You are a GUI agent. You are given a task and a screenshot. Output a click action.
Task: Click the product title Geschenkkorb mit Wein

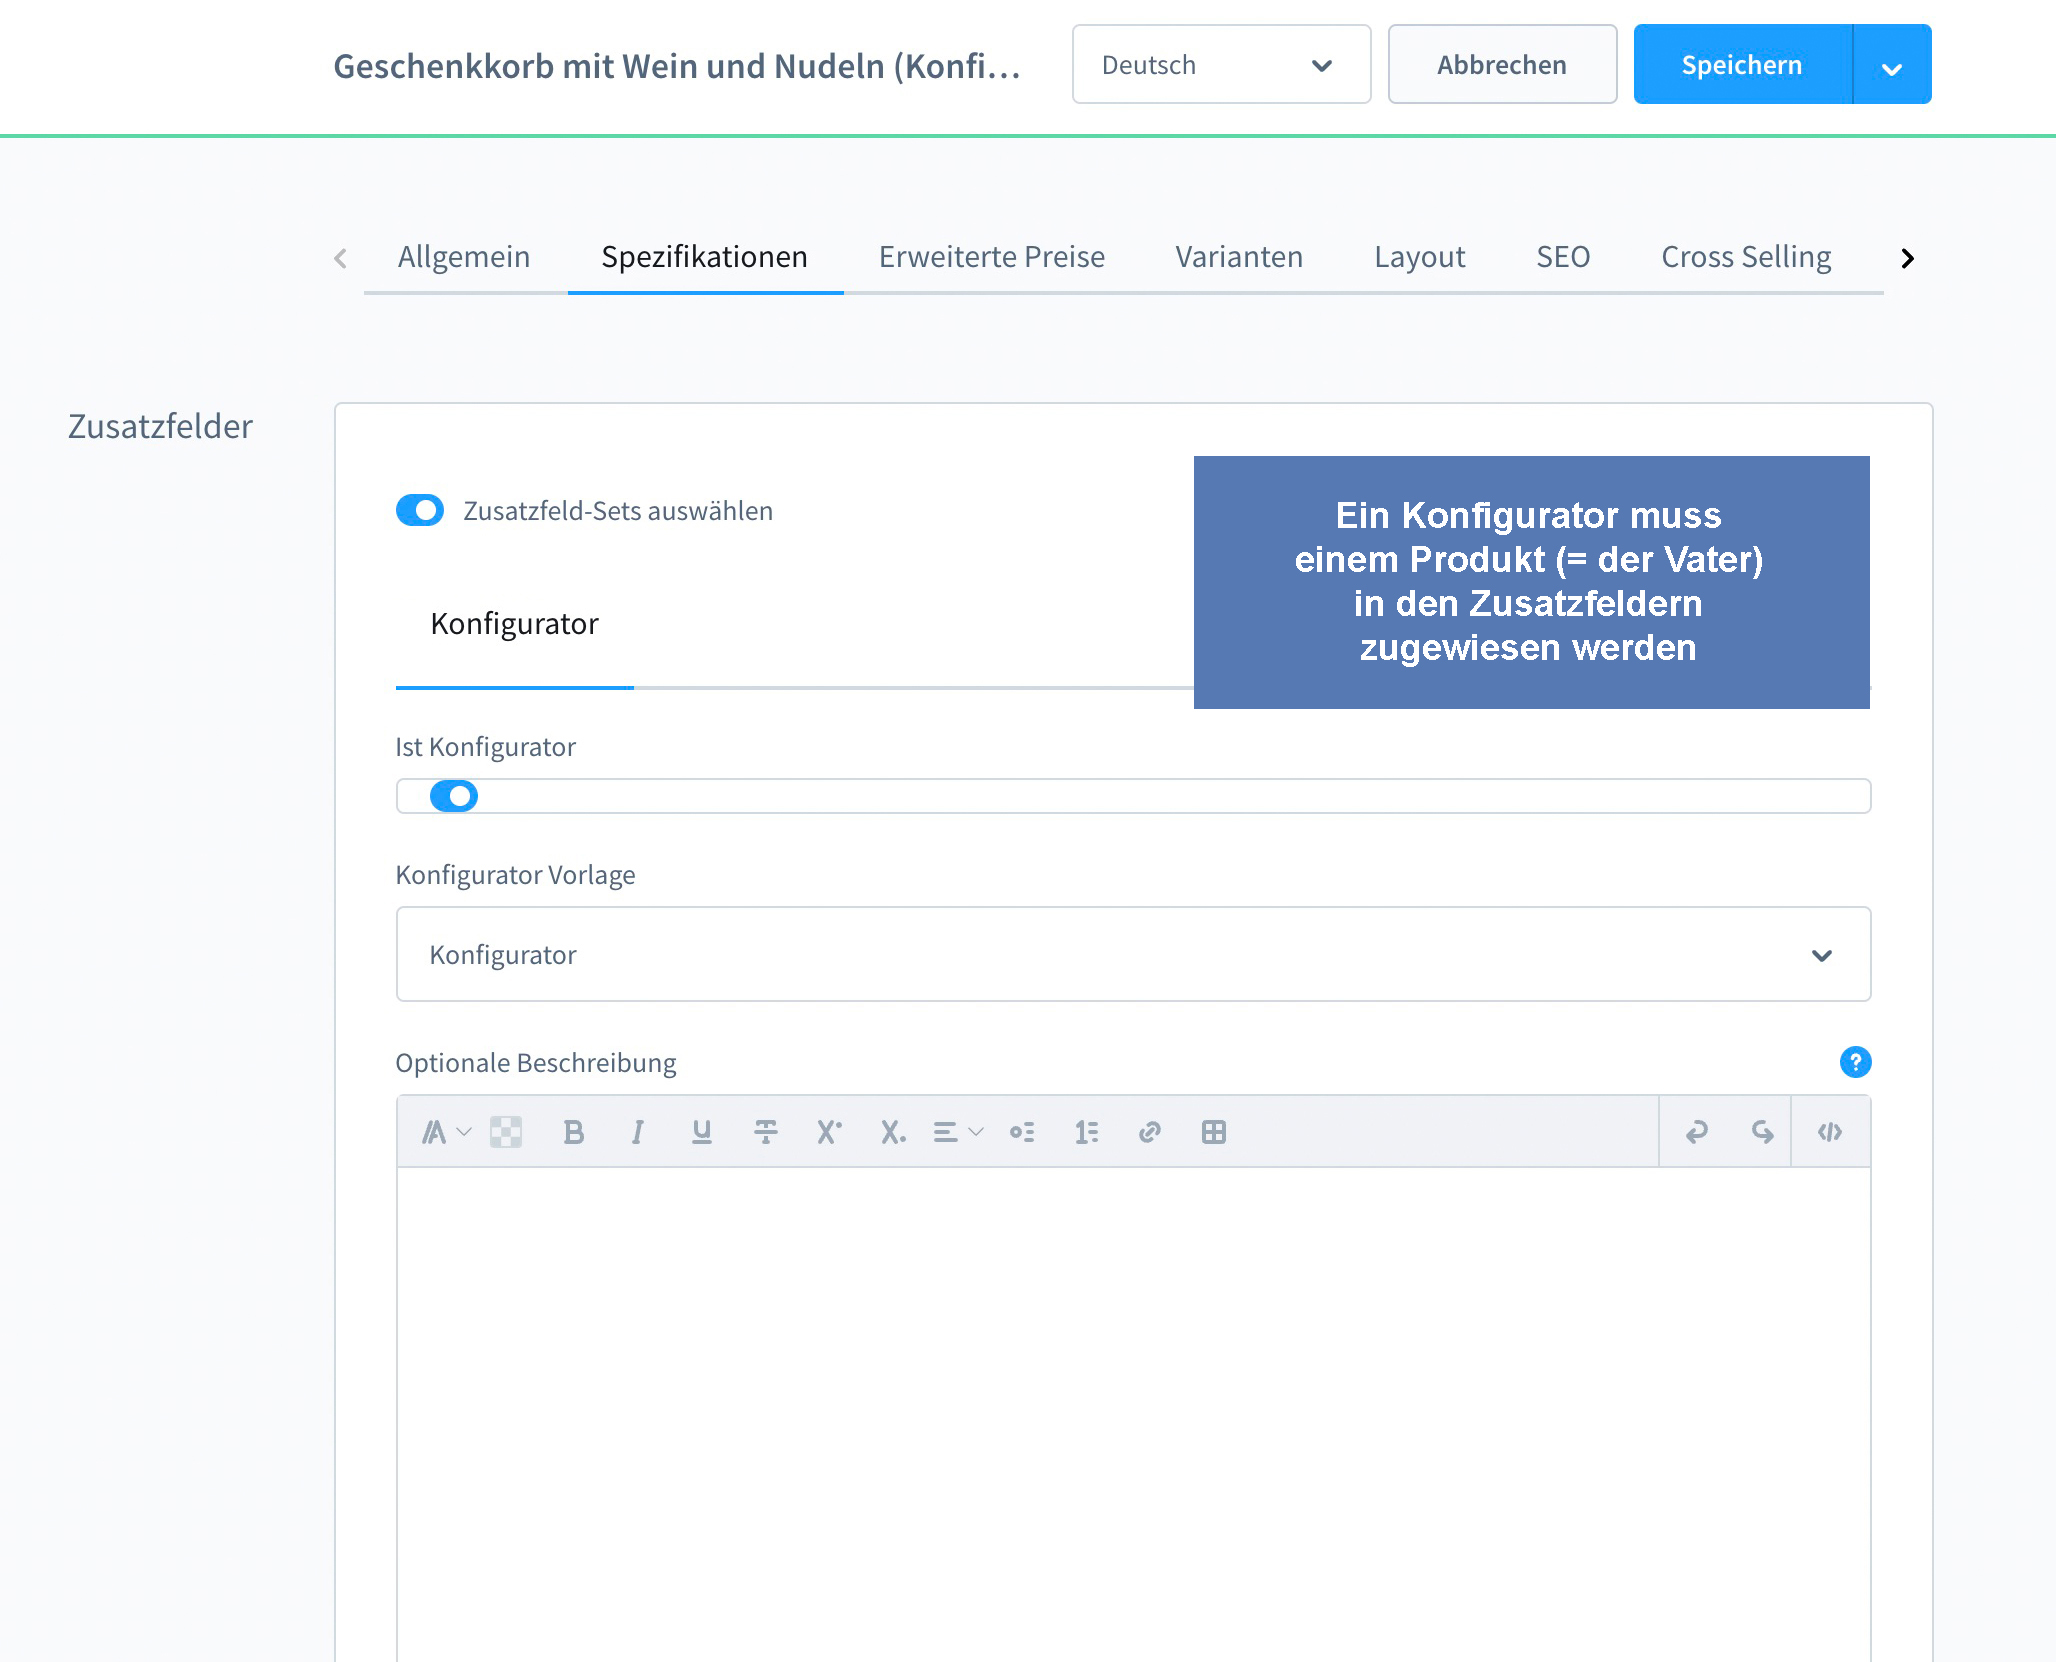[x=677, y=66]
